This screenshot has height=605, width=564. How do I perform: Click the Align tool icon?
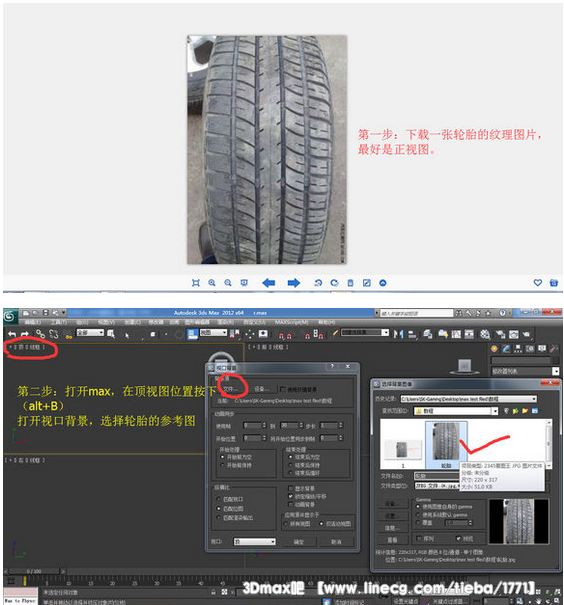[x=412, y=334]
